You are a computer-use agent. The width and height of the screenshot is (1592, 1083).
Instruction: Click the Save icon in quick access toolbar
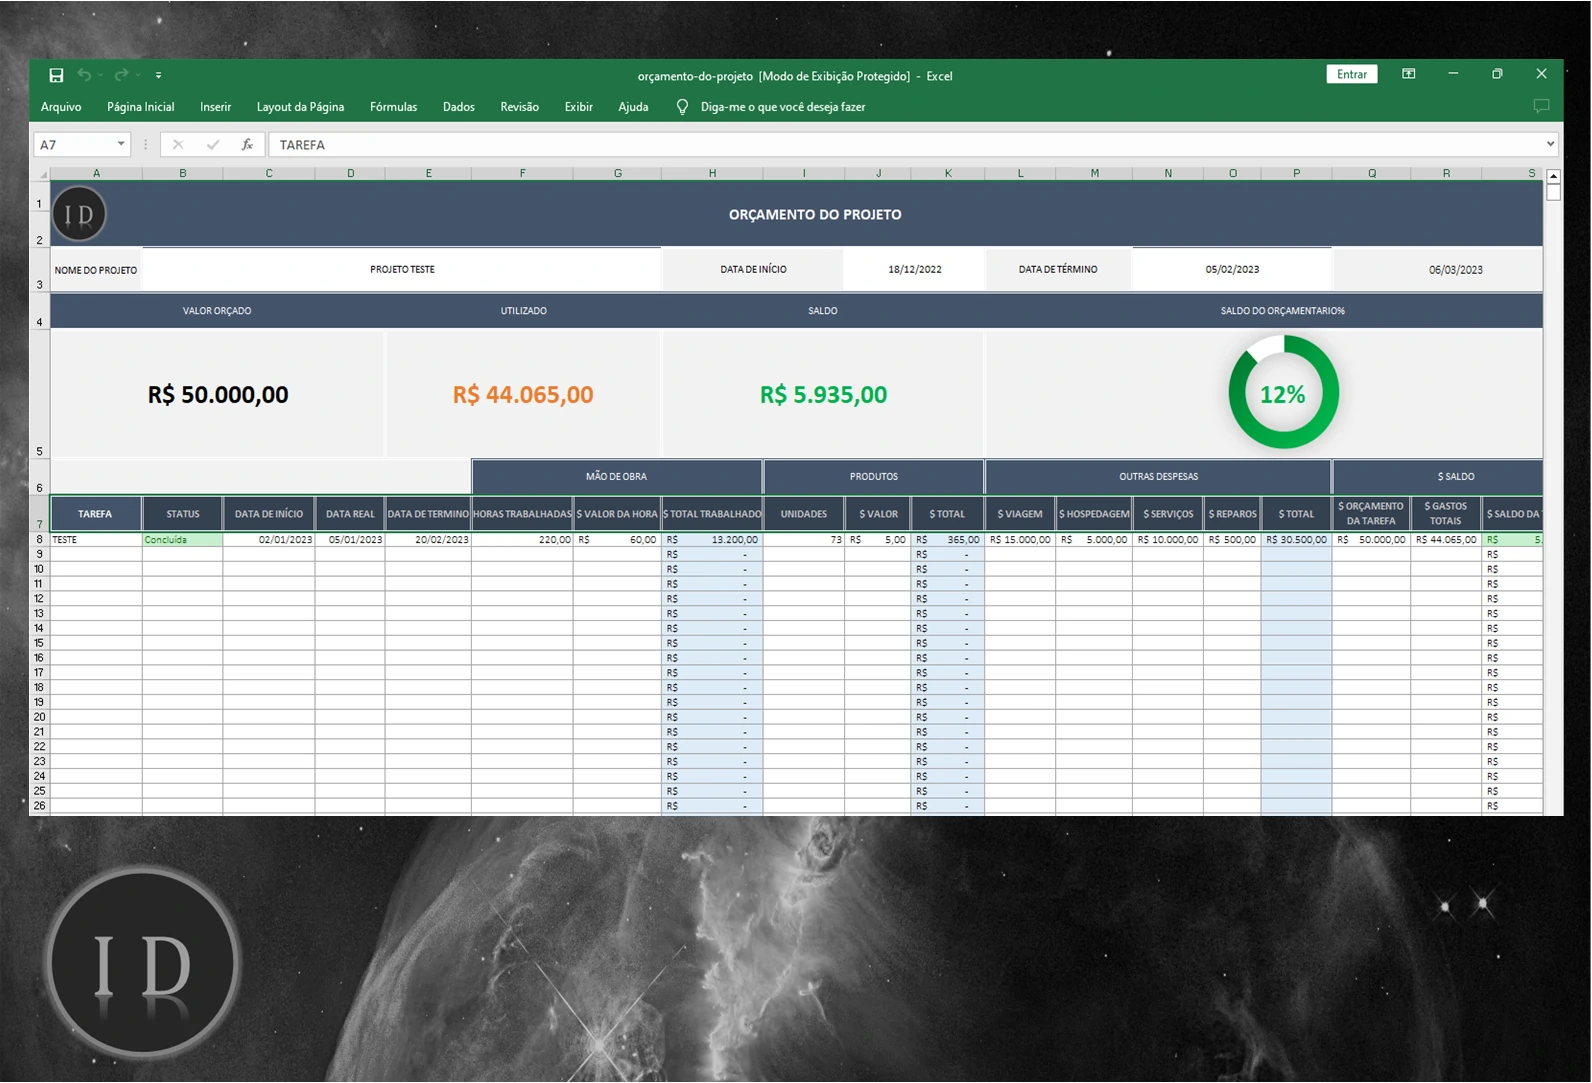click(56, 75)
